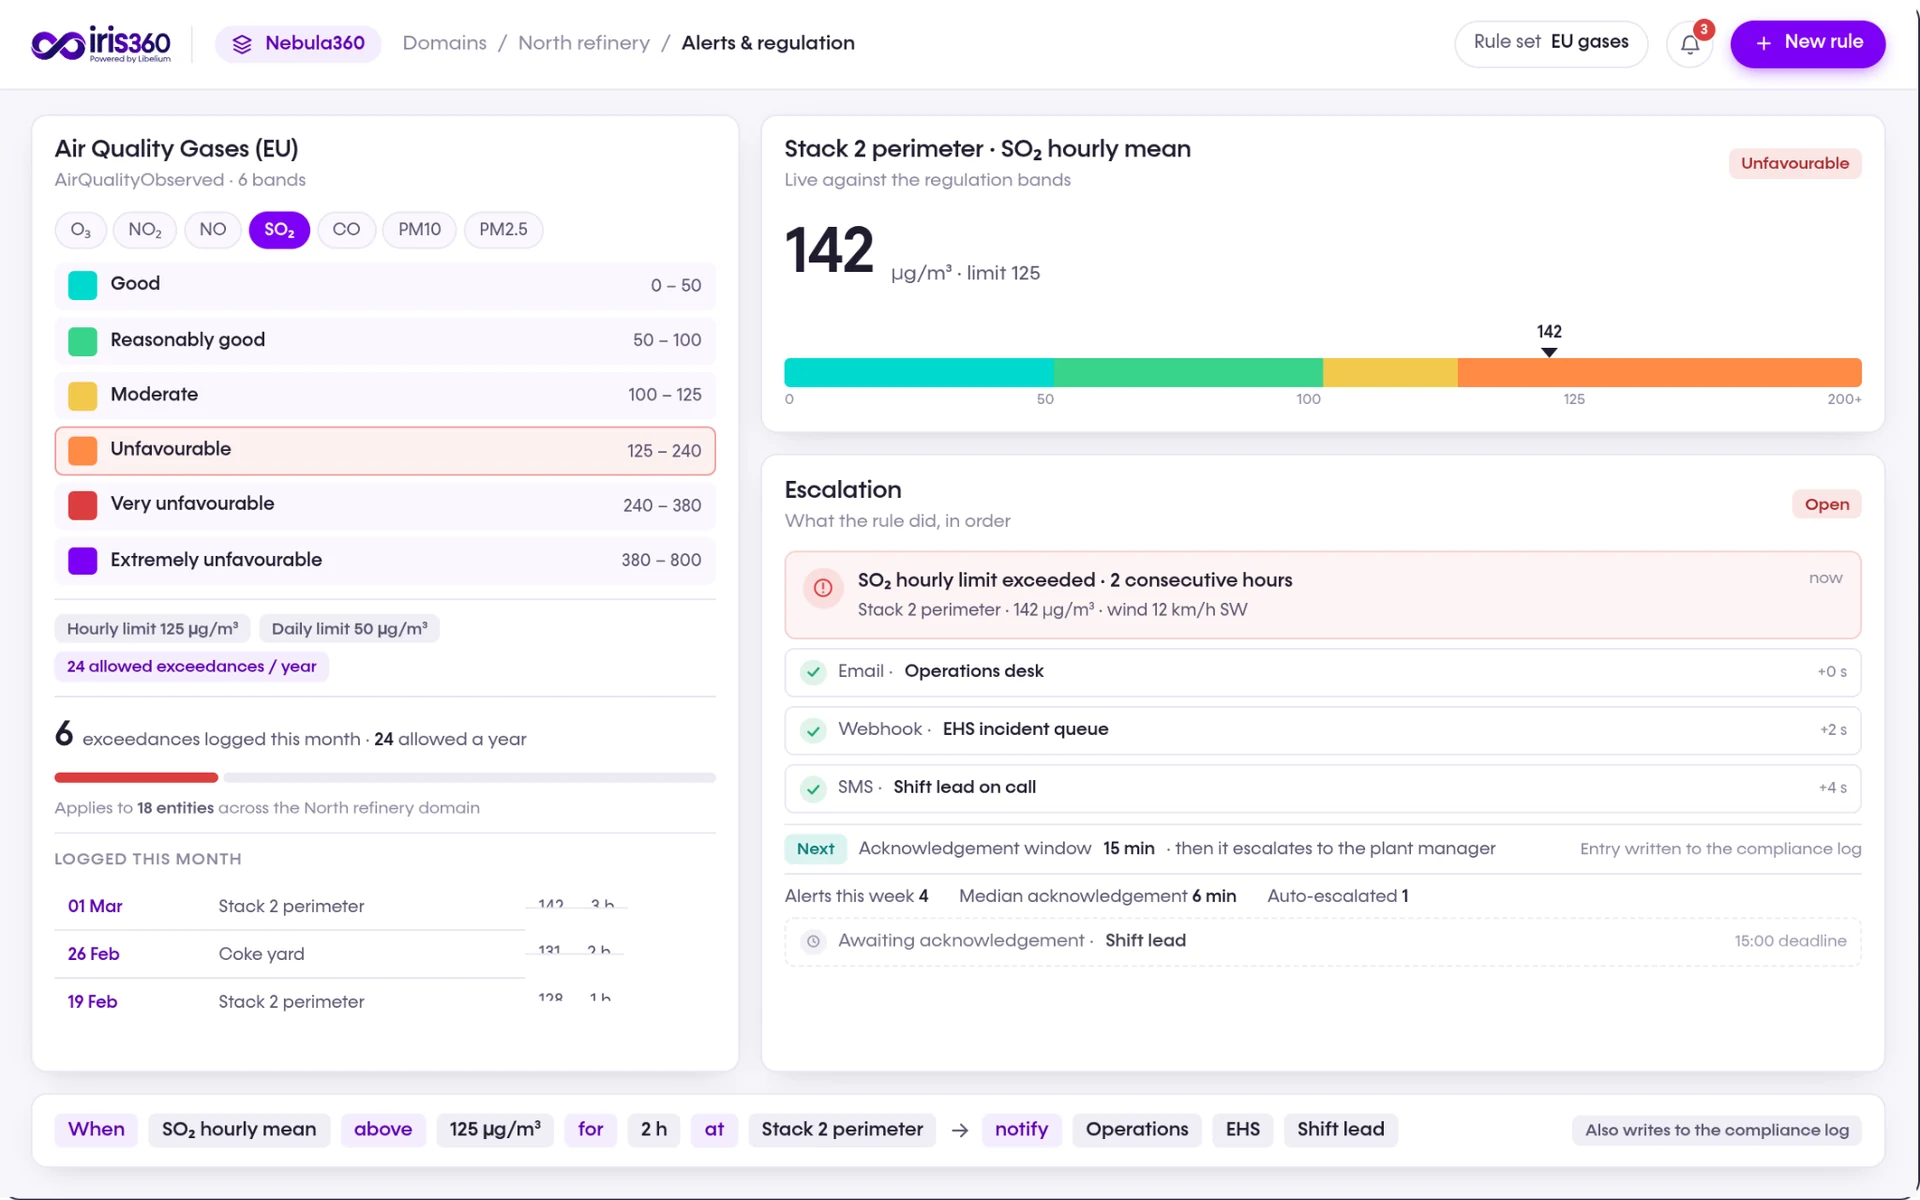This screenshot has height=1200, width=1920.
Task: Select the NO₂ gas chip
Action: (145, 230)
